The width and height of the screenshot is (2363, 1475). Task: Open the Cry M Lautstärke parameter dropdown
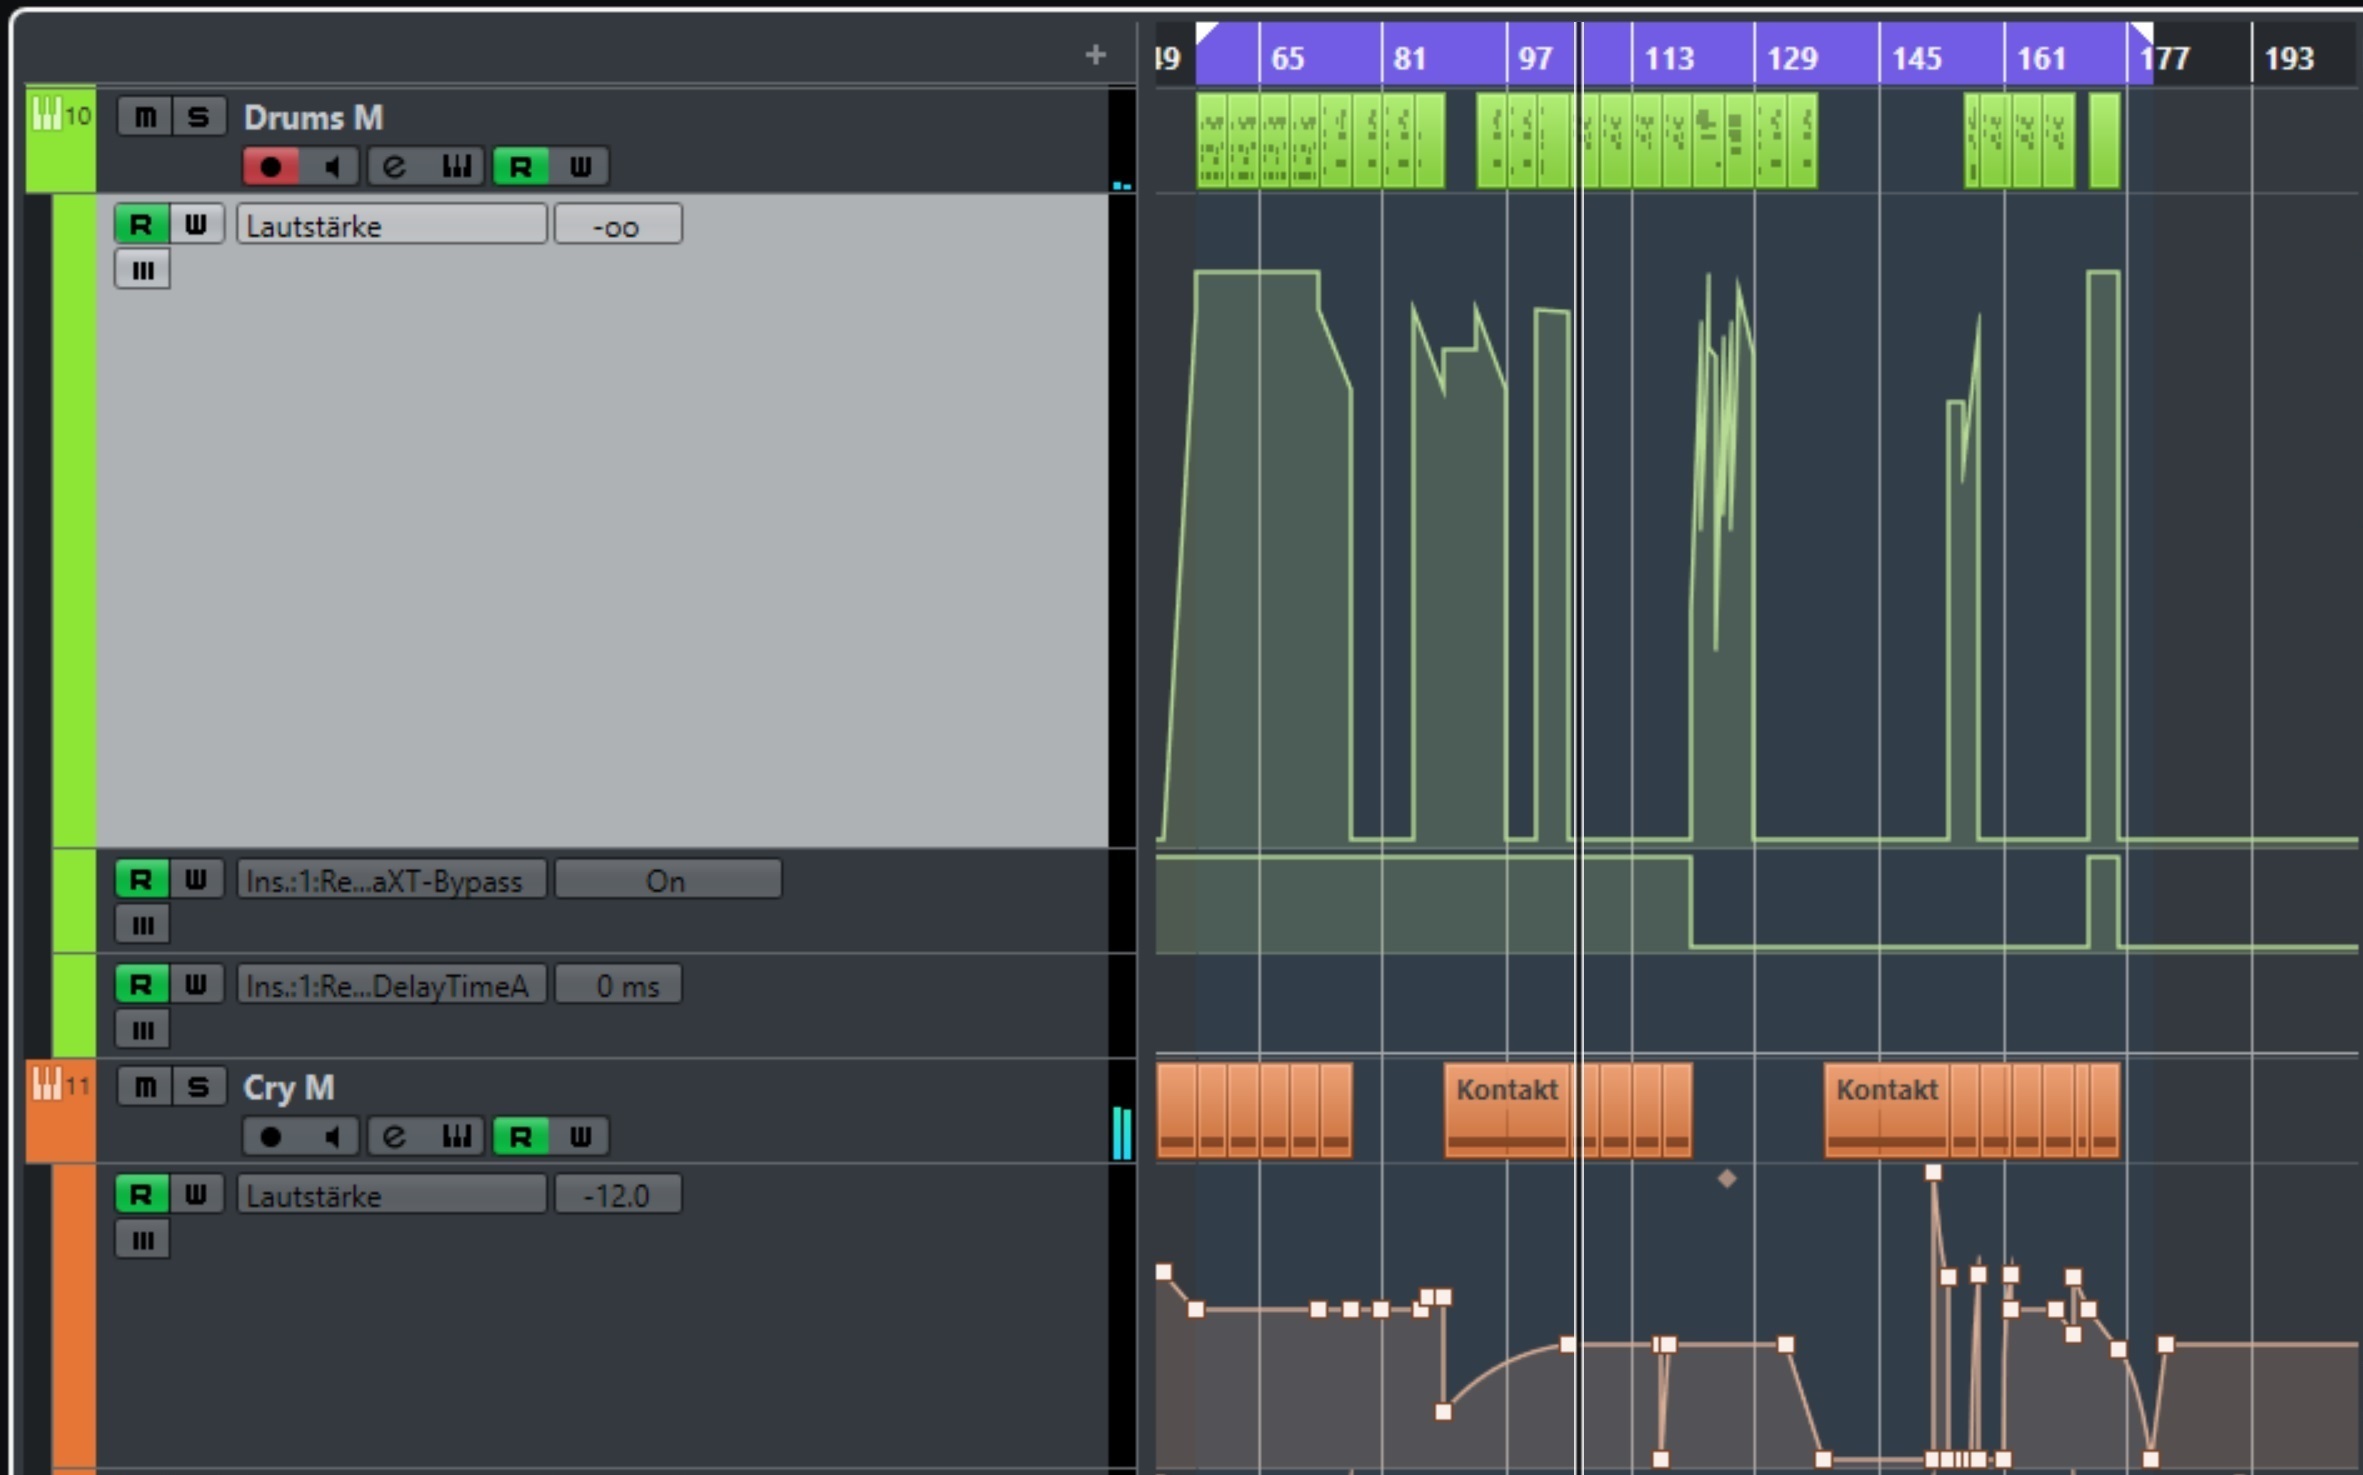coord(392,1194)
